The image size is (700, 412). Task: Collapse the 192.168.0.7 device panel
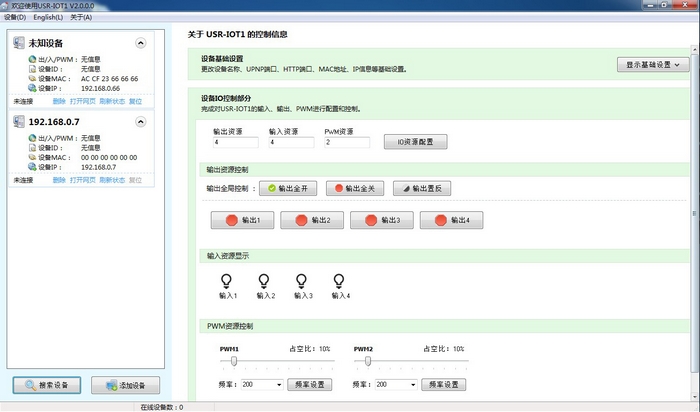pos(141,121)
